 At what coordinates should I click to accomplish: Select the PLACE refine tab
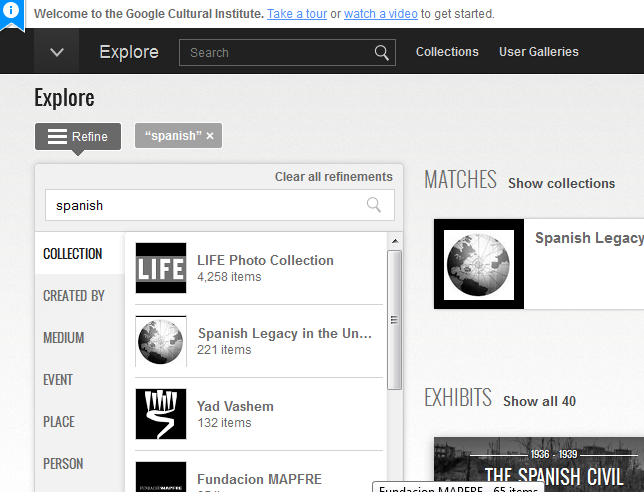[80, 422]
